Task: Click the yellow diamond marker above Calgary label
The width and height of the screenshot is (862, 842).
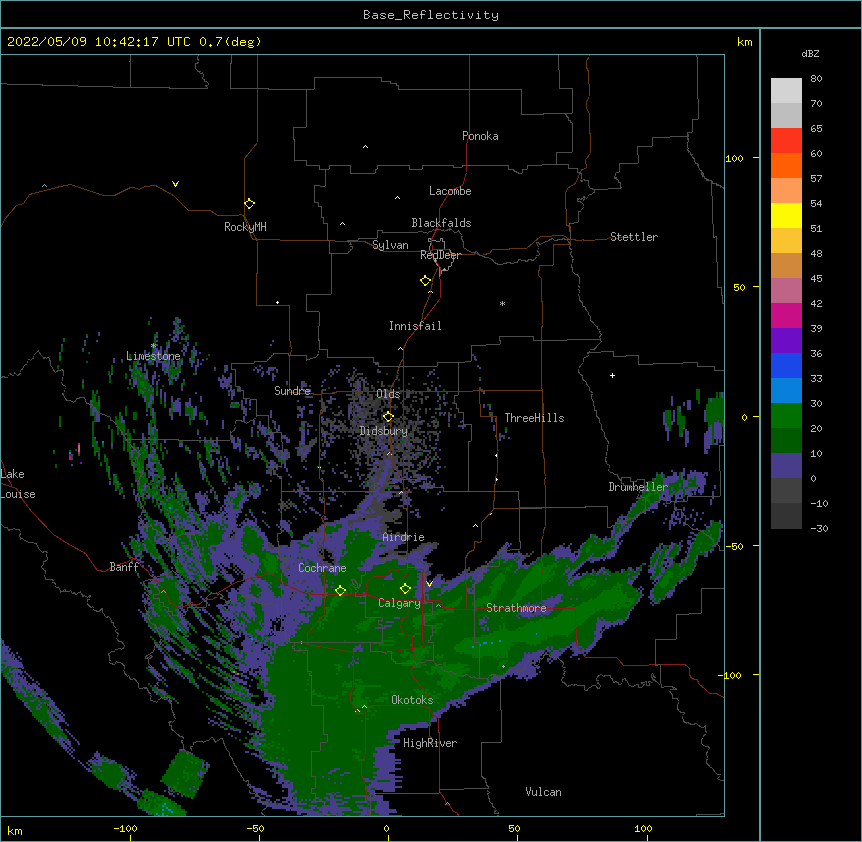Action: point(405,589)
